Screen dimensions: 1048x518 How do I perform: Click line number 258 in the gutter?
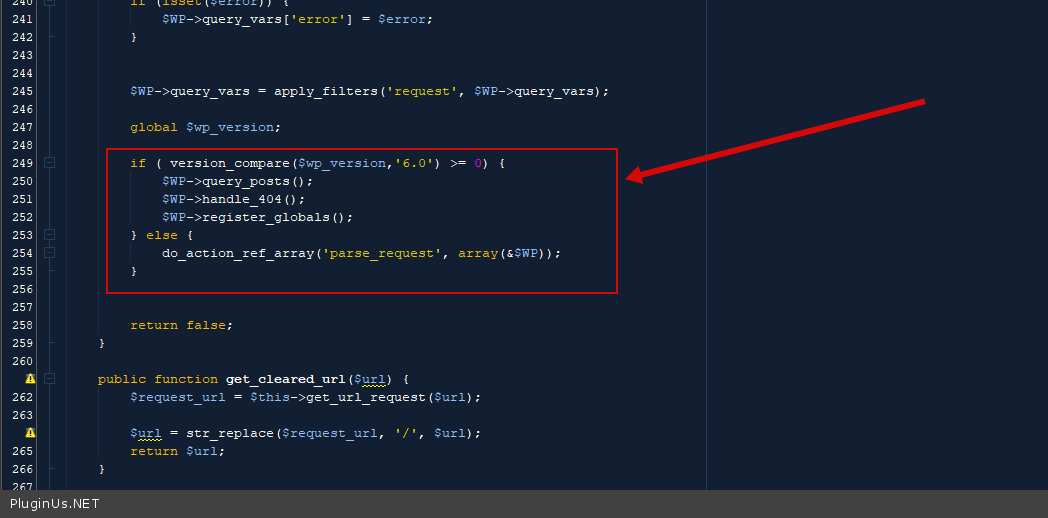coord(22,325)
